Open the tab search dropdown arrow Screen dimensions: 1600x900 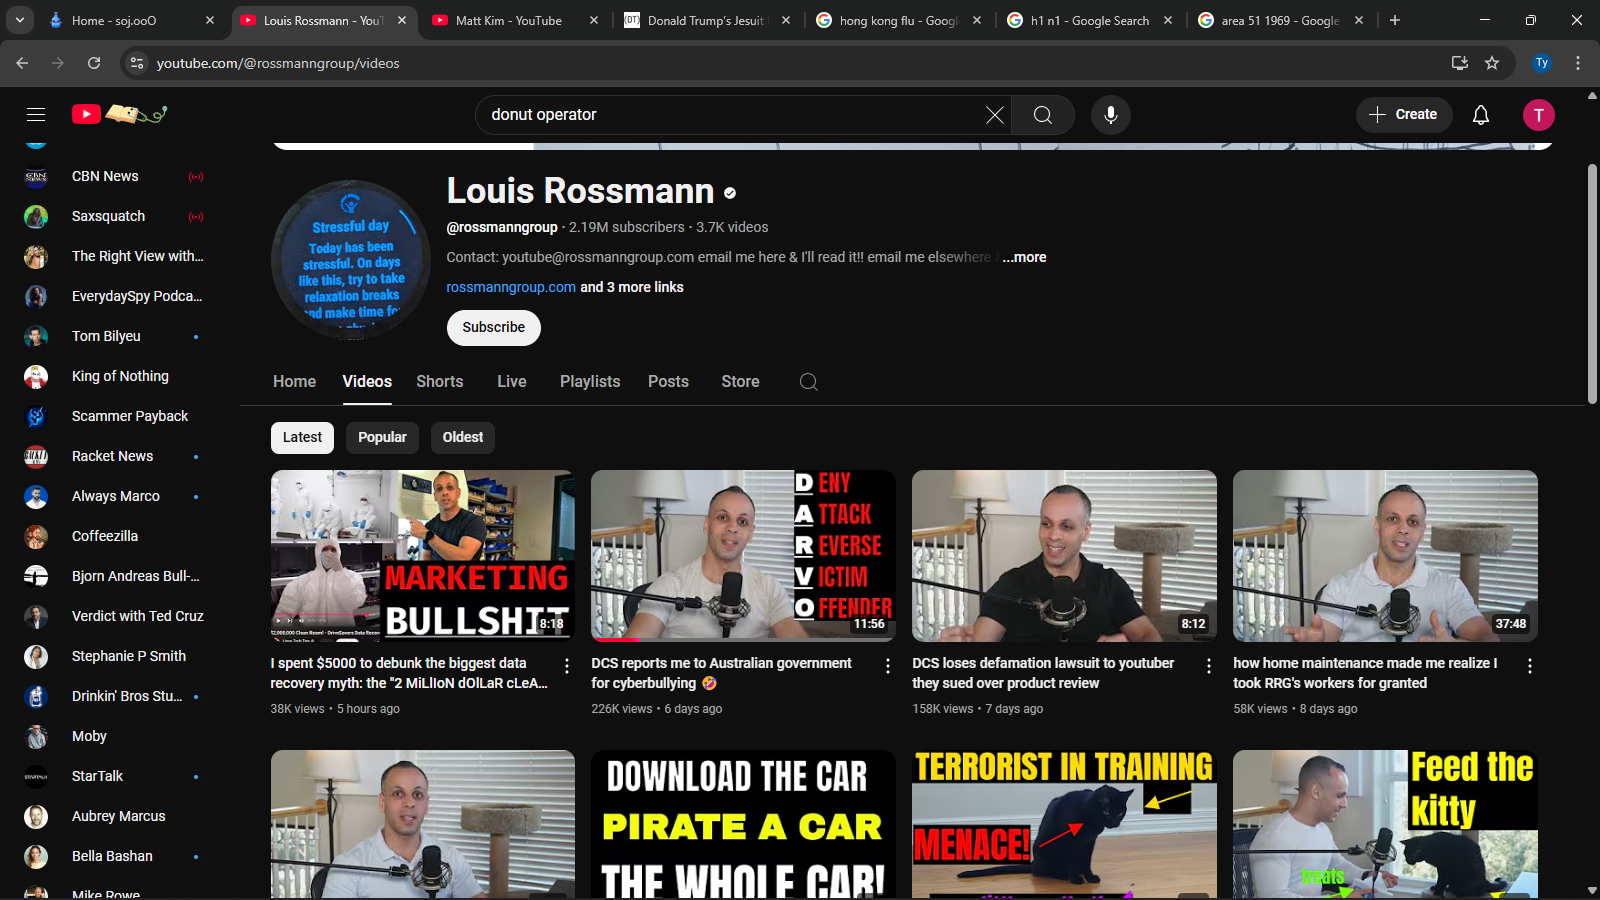coord(20,20)
